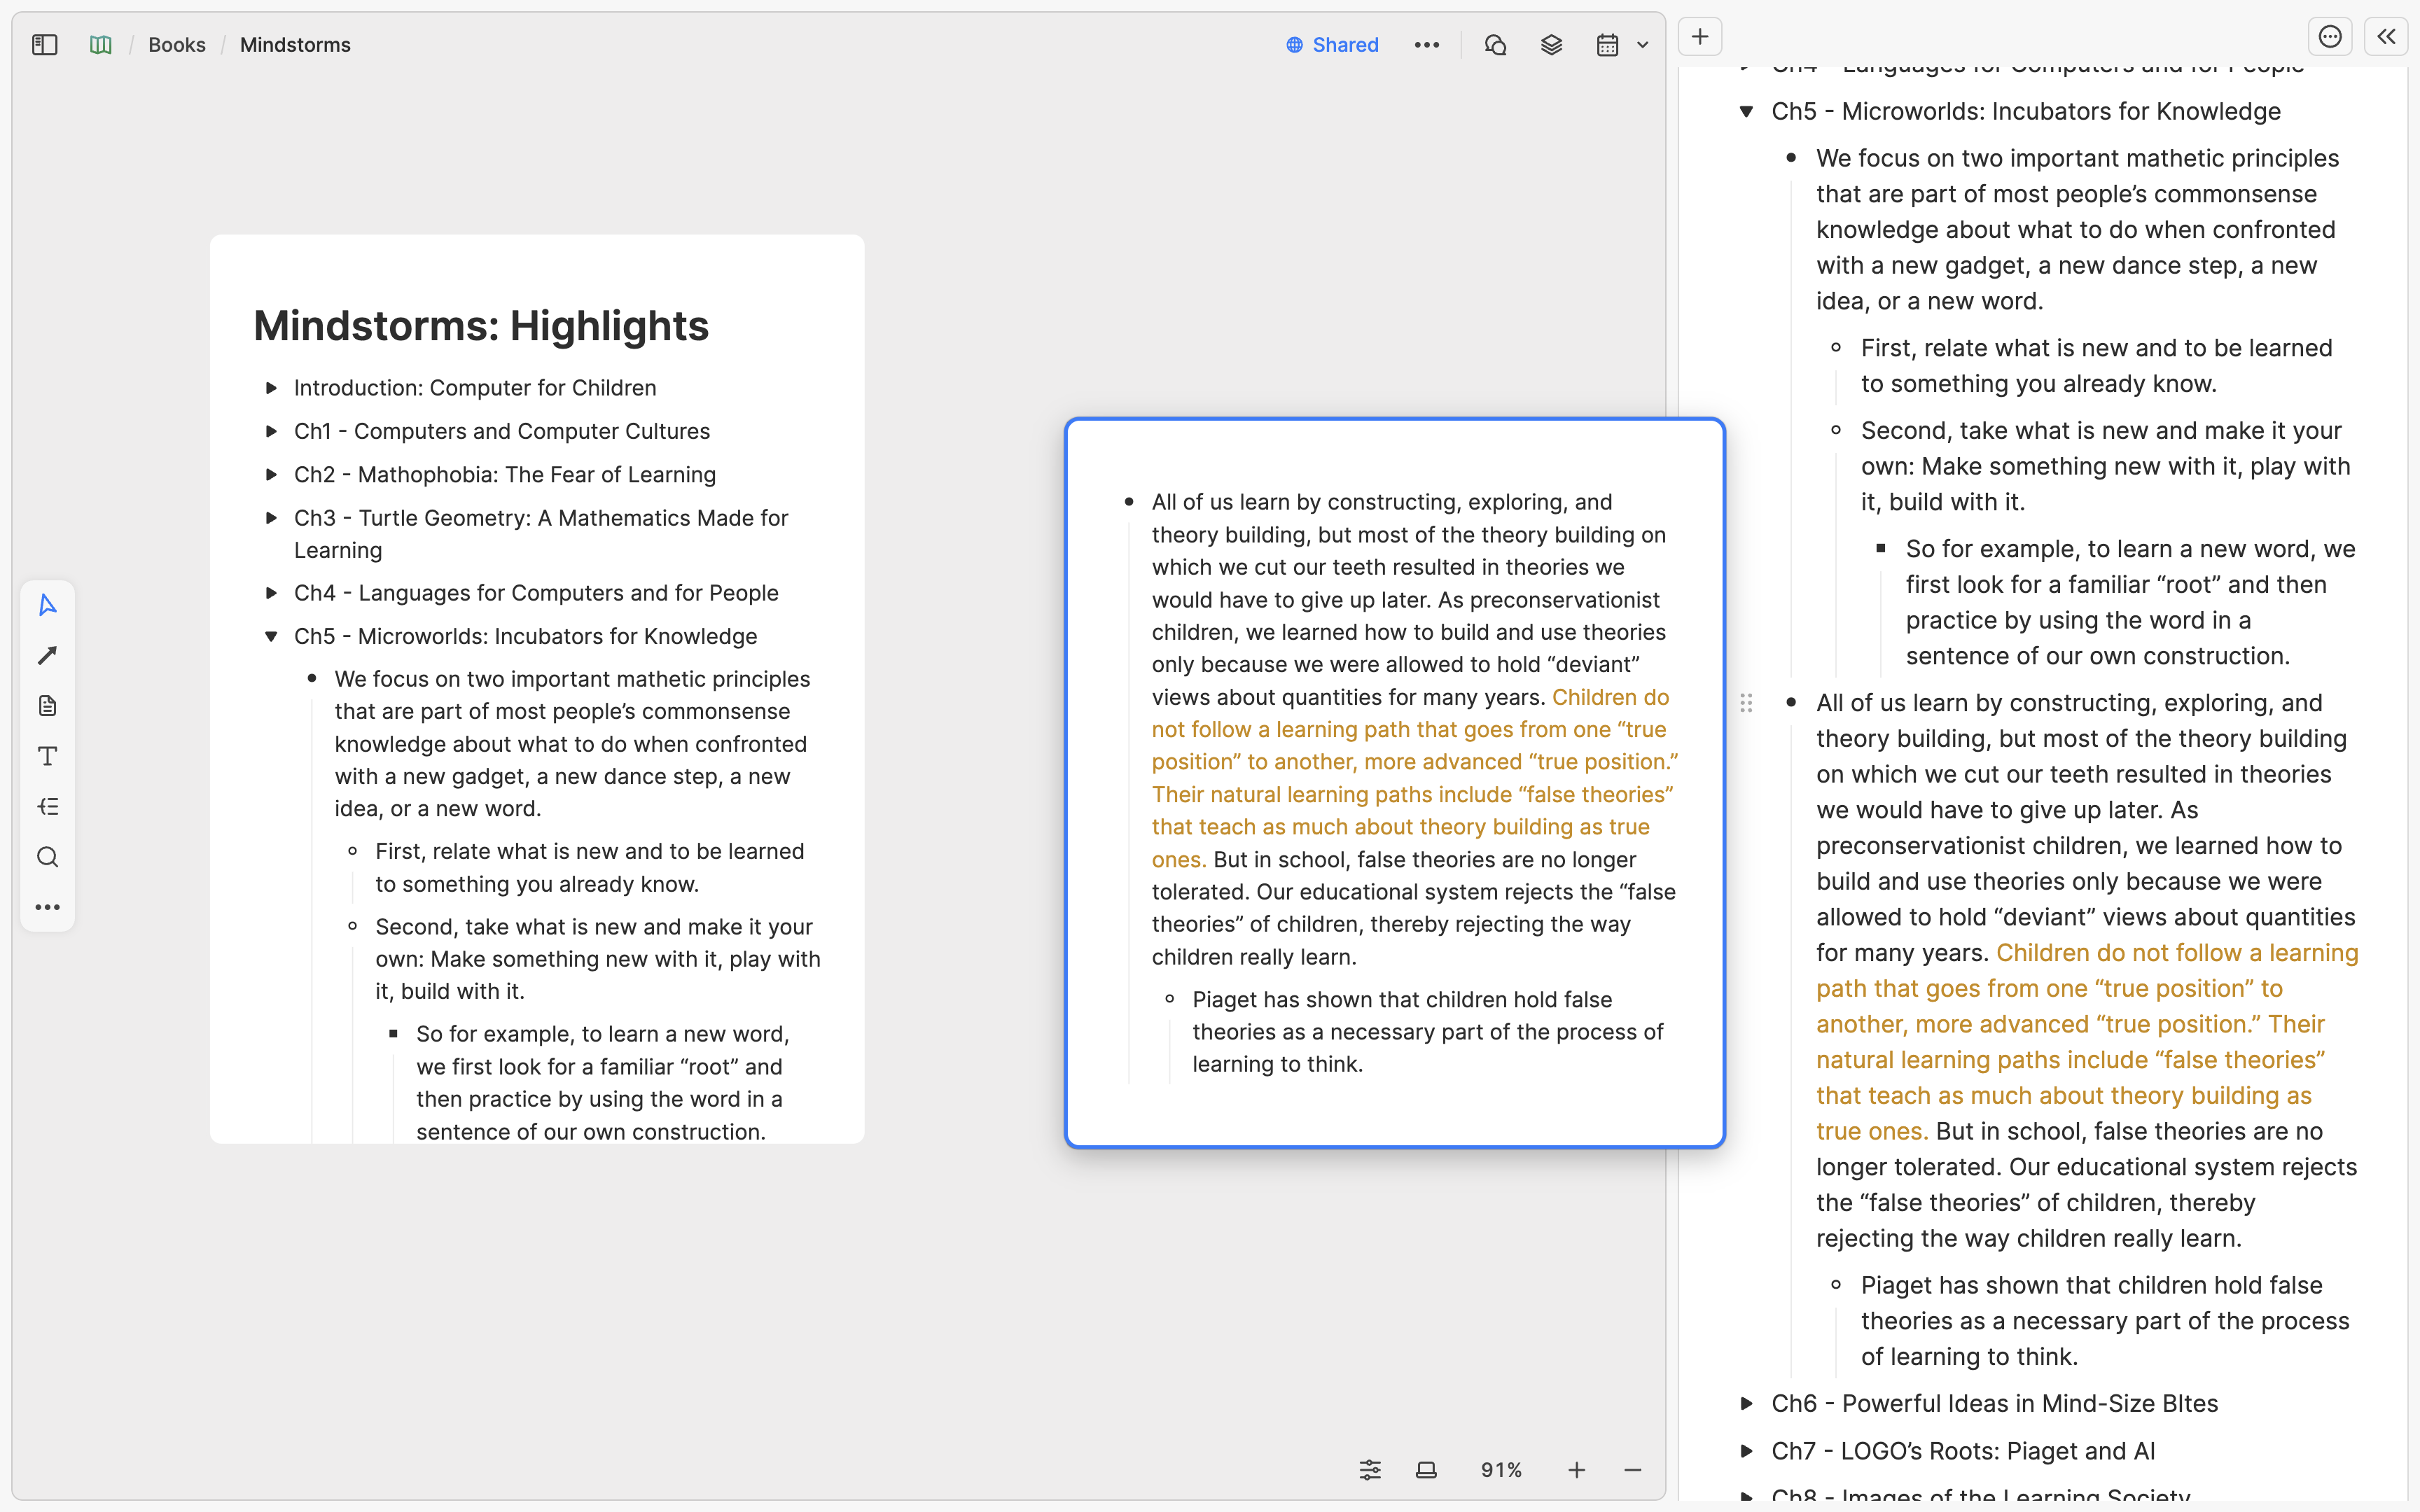
Task: Open the more options menu in the header
Action: click(1427, 45)
